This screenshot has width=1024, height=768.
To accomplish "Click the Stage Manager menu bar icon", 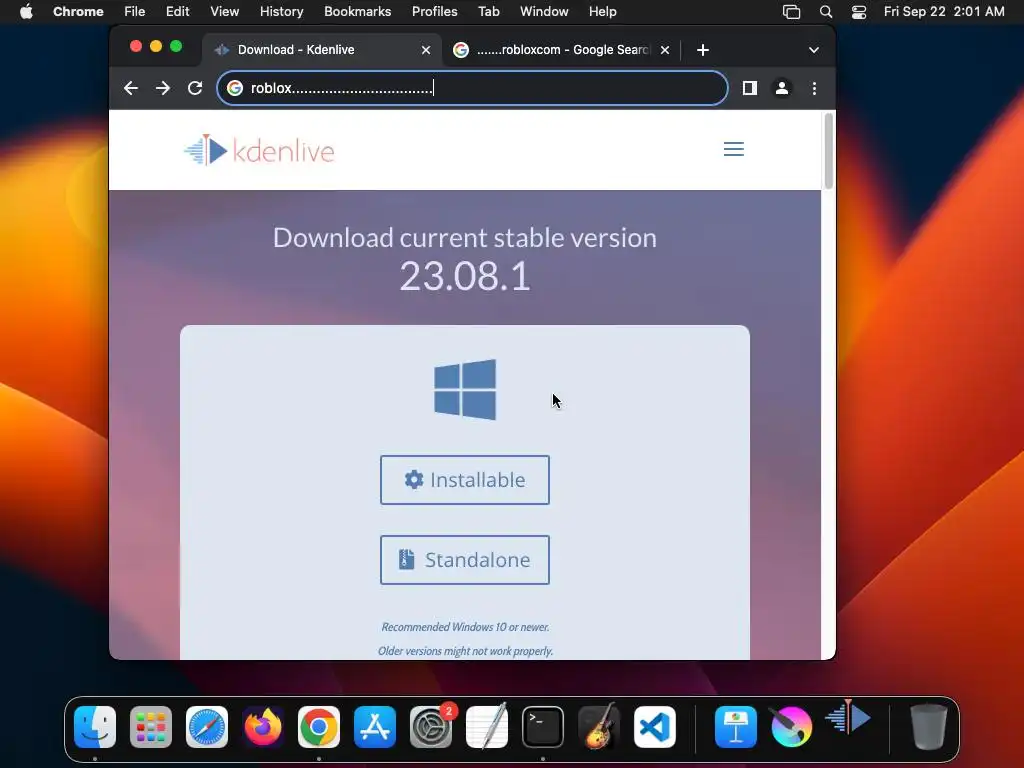I will coord(792,12).
